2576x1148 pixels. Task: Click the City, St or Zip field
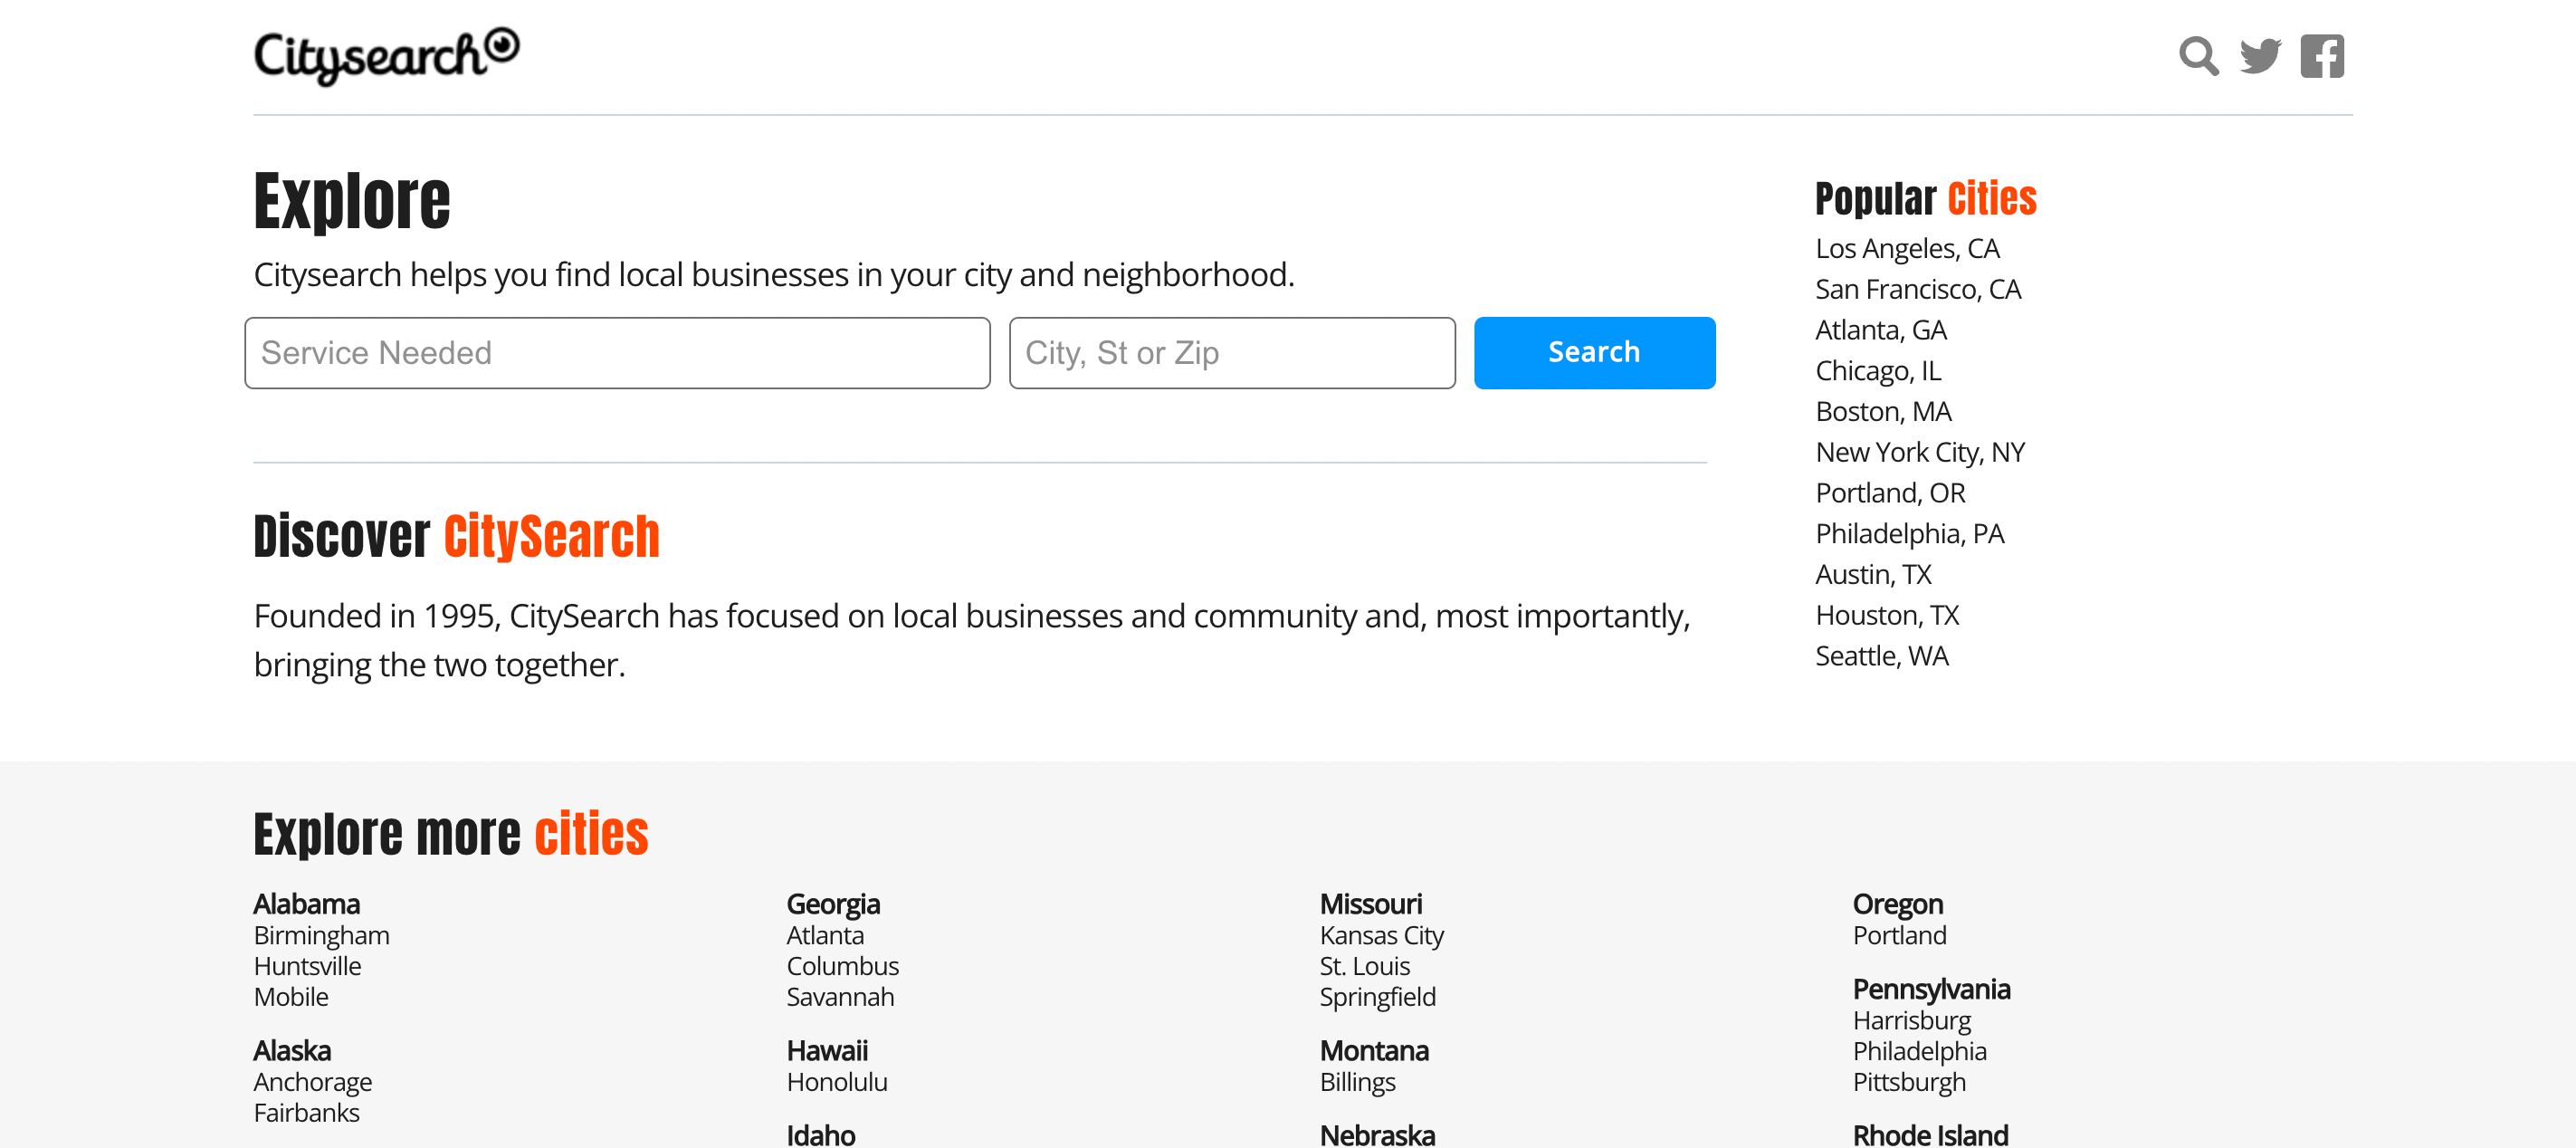coord(1232,352)
